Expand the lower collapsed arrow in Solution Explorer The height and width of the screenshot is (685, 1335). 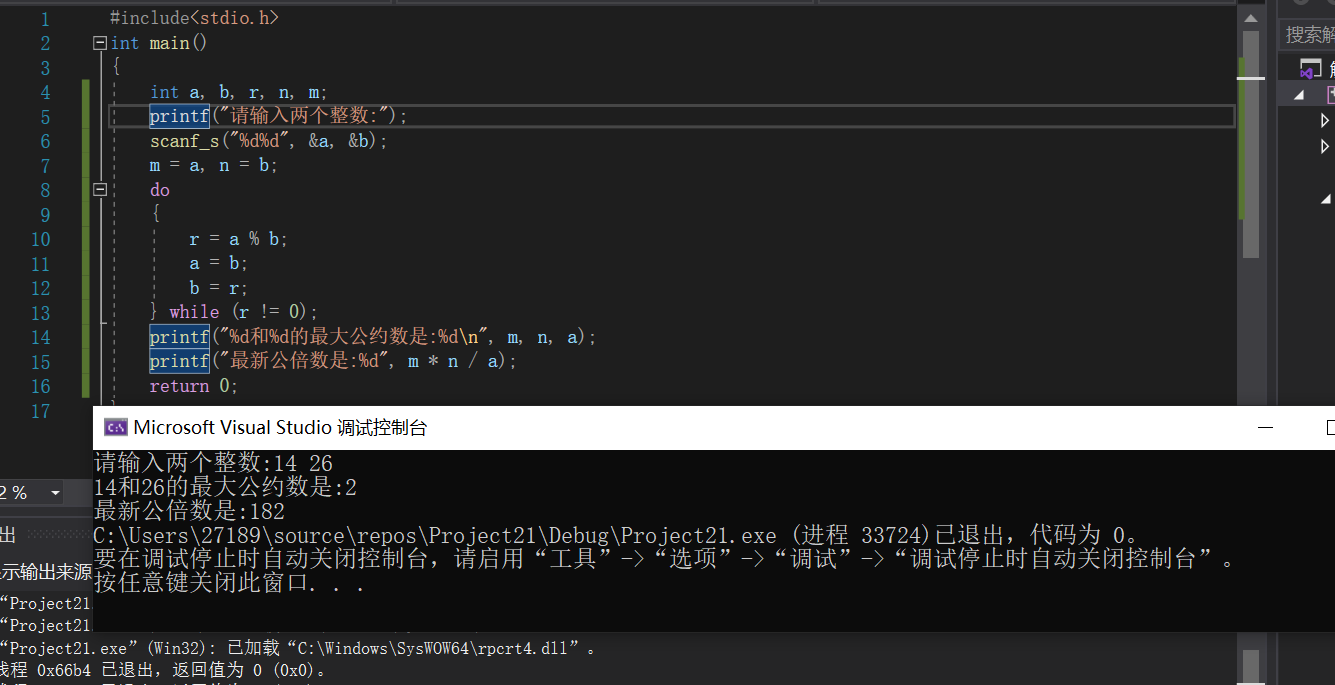click(x=1325, y=146)
